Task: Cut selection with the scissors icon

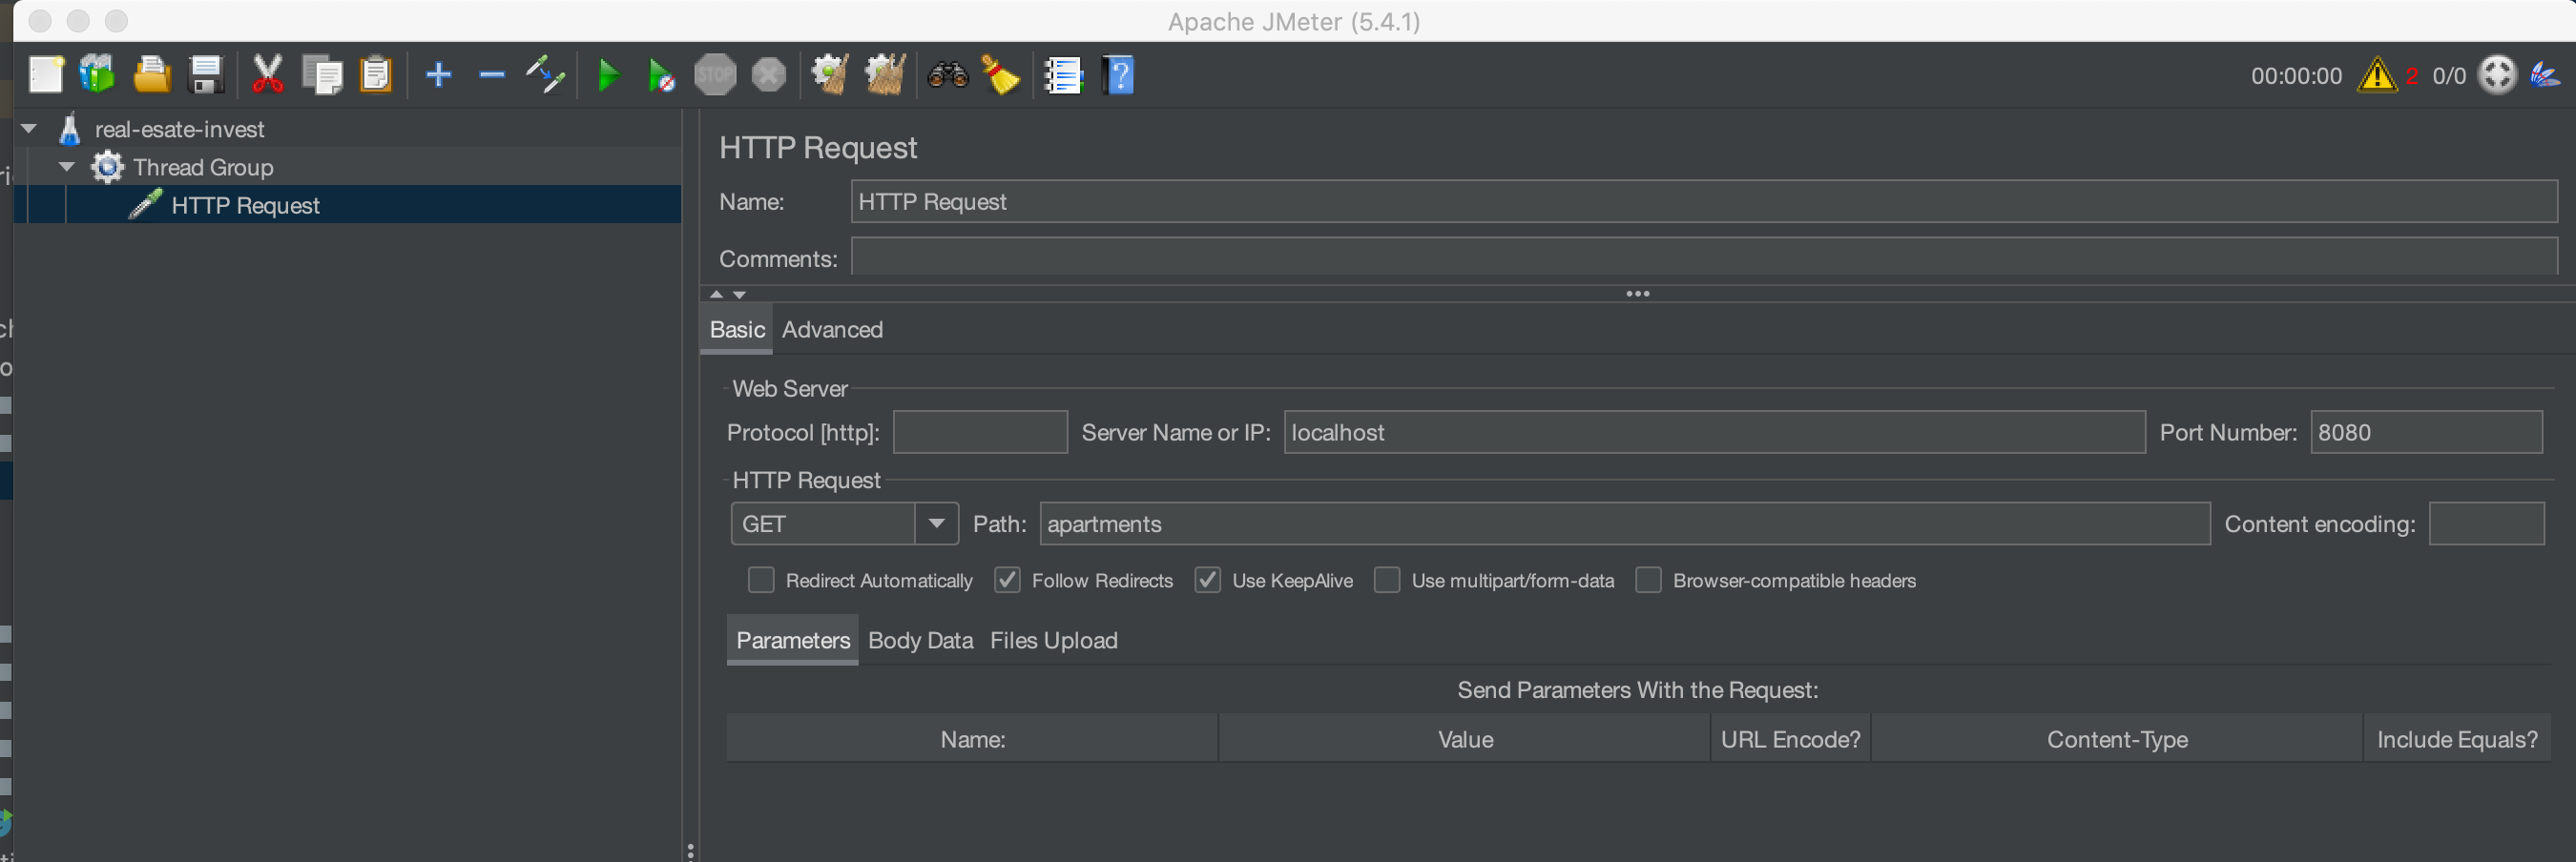Action: (267, 75)
